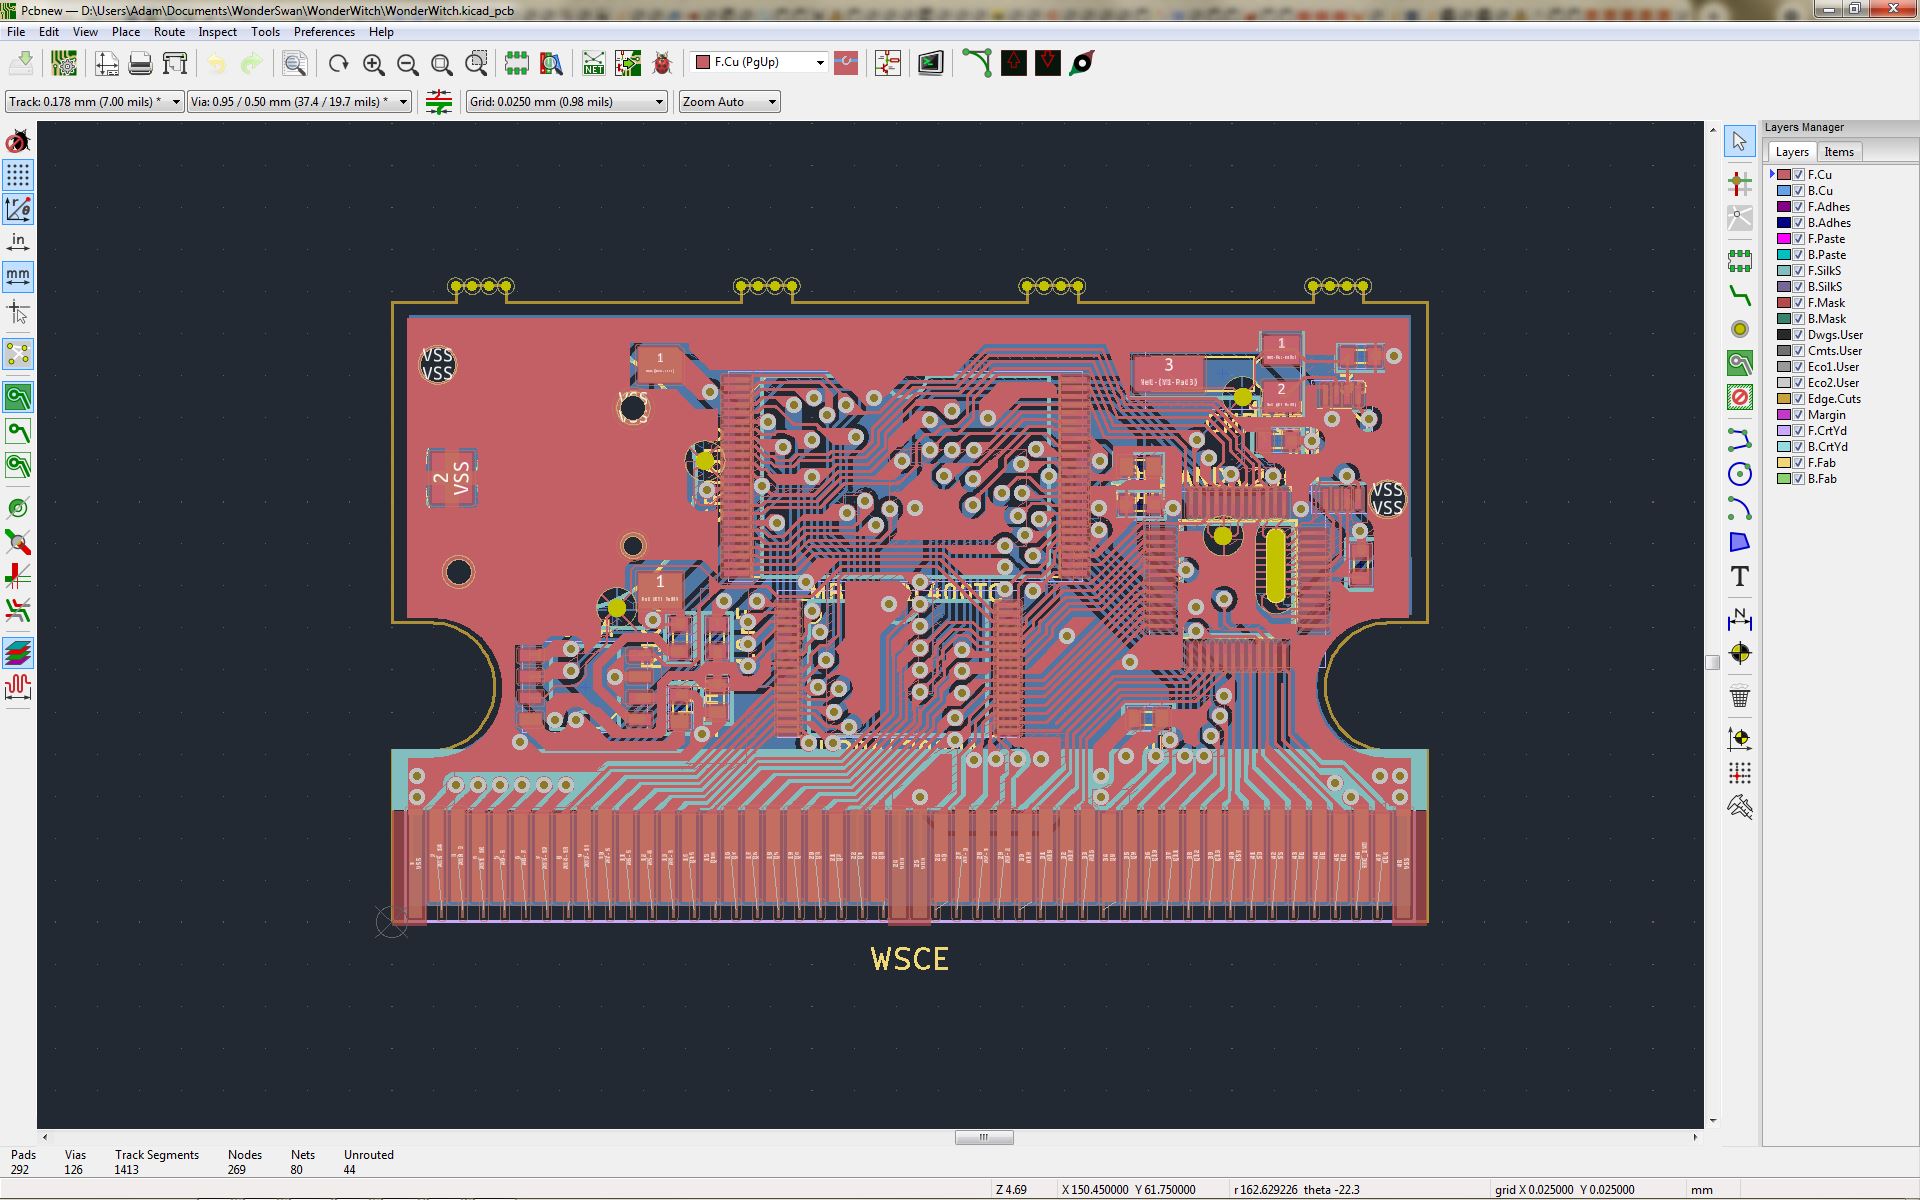
Task: Expand the Grid size dropdown
Action: pos(659,102)
